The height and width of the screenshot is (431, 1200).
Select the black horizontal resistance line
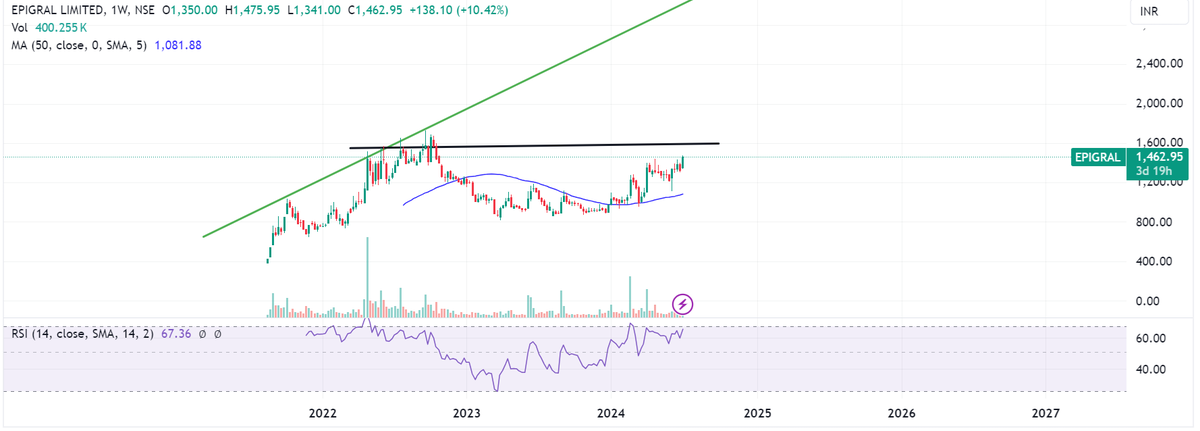tap(533, 146)
